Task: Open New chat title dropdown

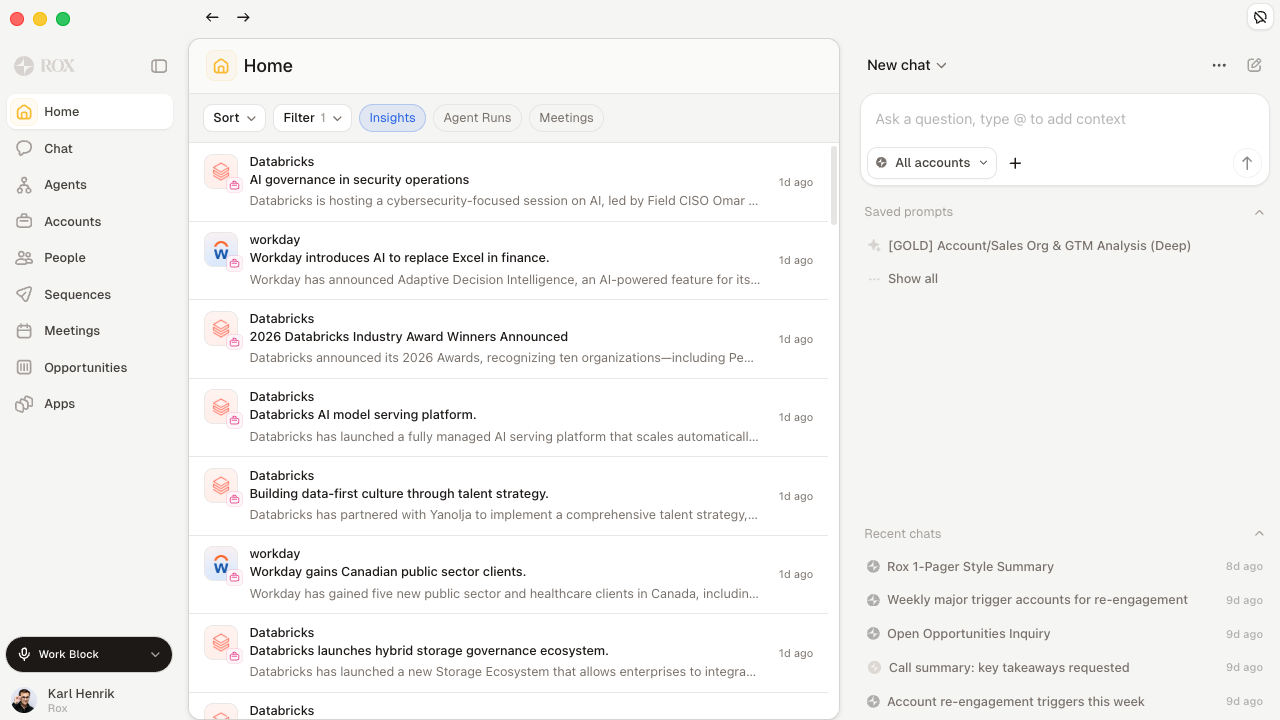Action: [x=907, y=65]
